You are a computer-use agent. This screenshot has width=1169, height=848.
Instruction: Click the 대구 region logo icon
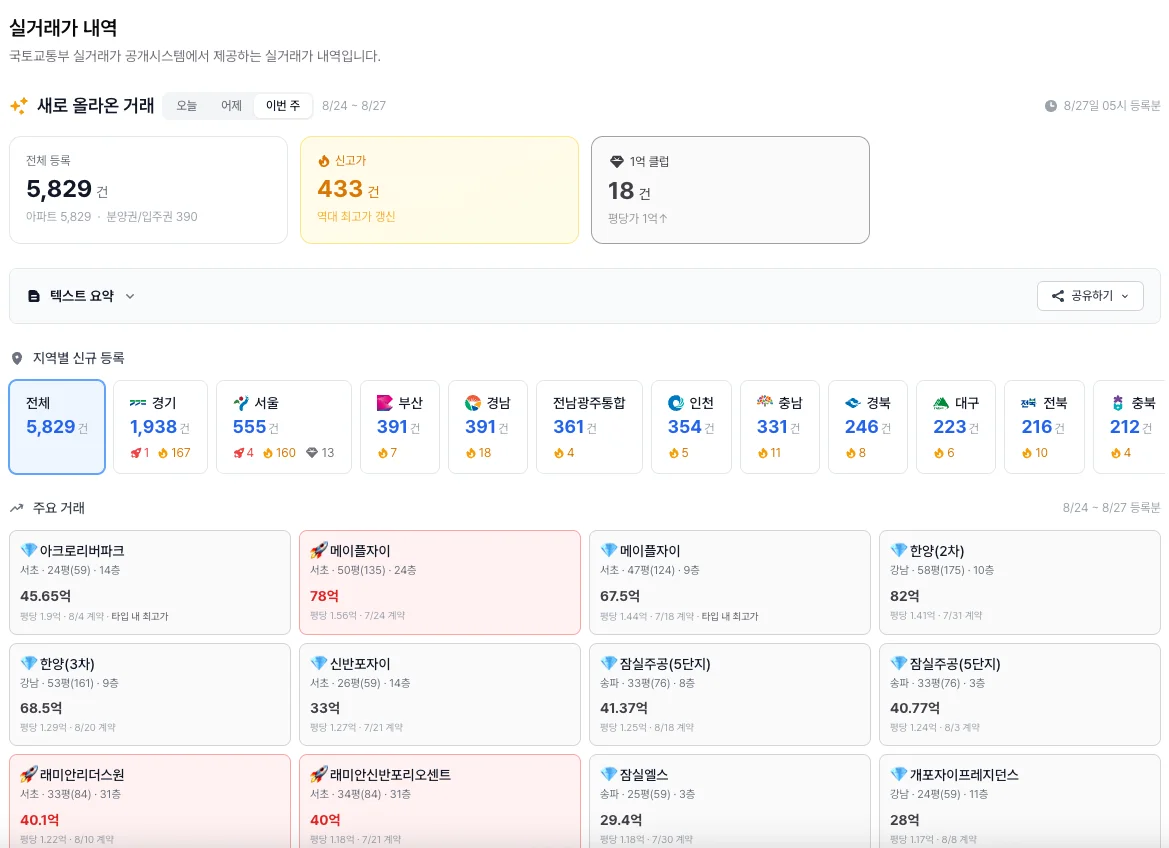pos(941,403)
